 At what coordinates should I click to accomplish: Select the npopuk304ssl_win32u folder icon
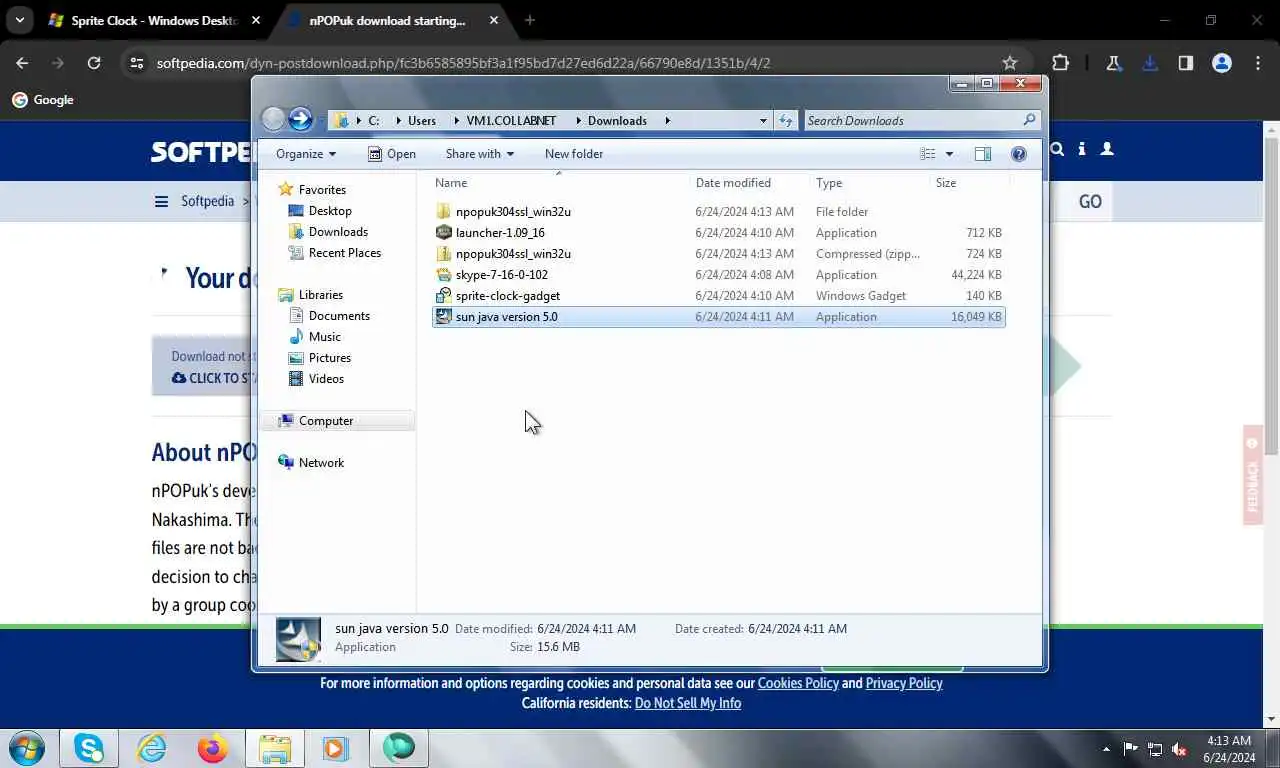pos(444,212)
